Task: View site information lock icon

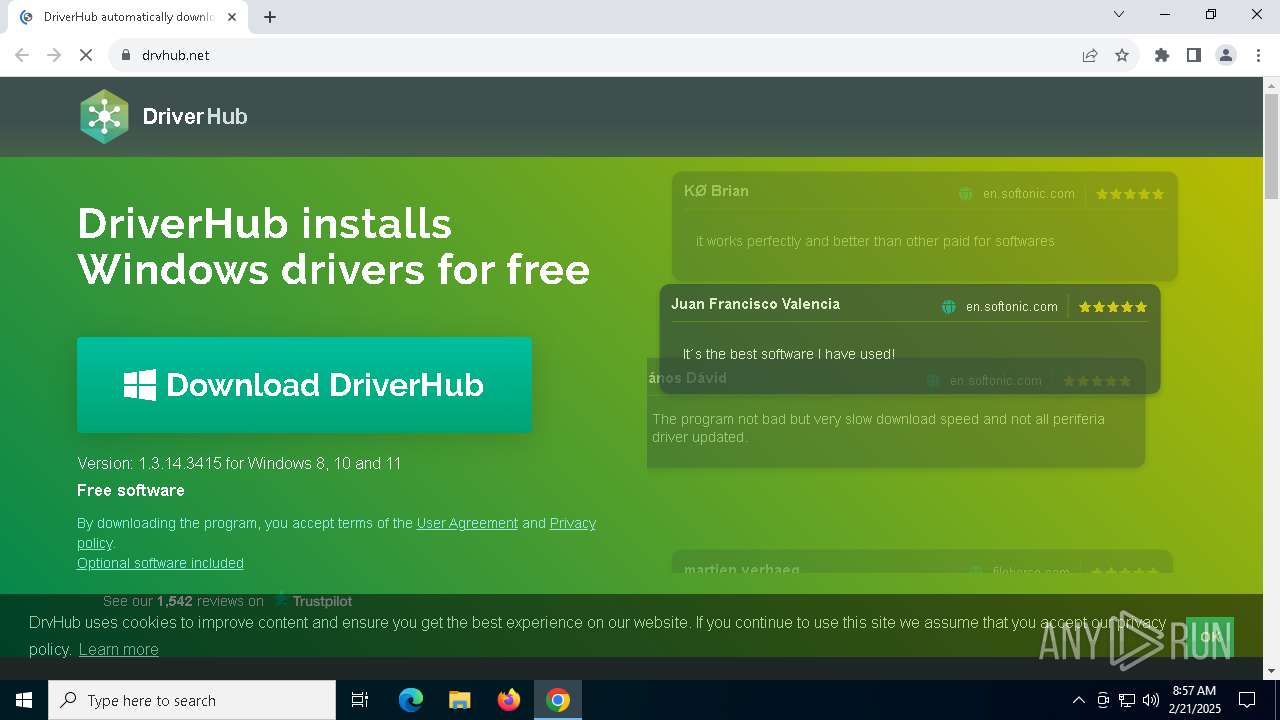Action: tap(125, 55)
